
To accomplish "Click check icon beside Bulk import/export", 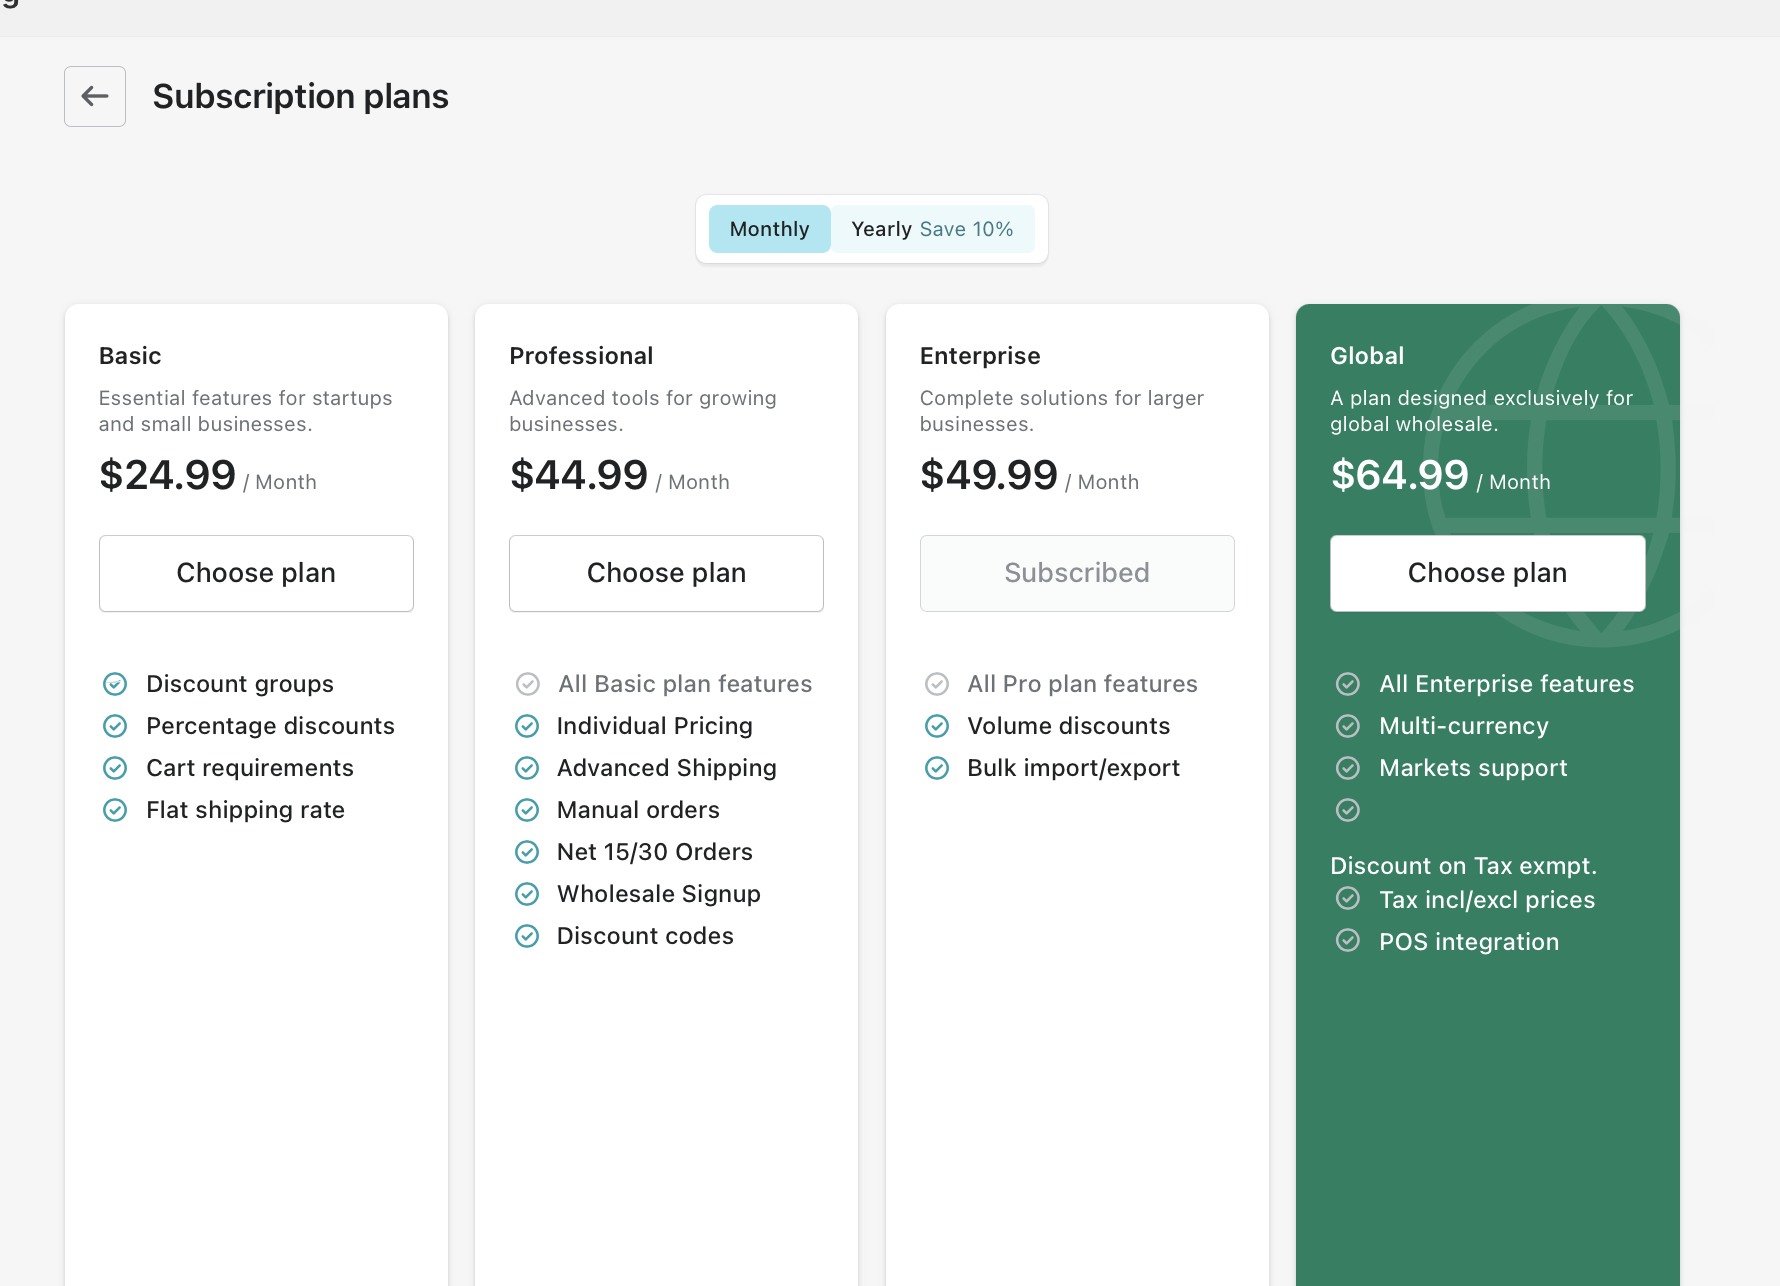I will pyautogui.click(x=937, y=768).
